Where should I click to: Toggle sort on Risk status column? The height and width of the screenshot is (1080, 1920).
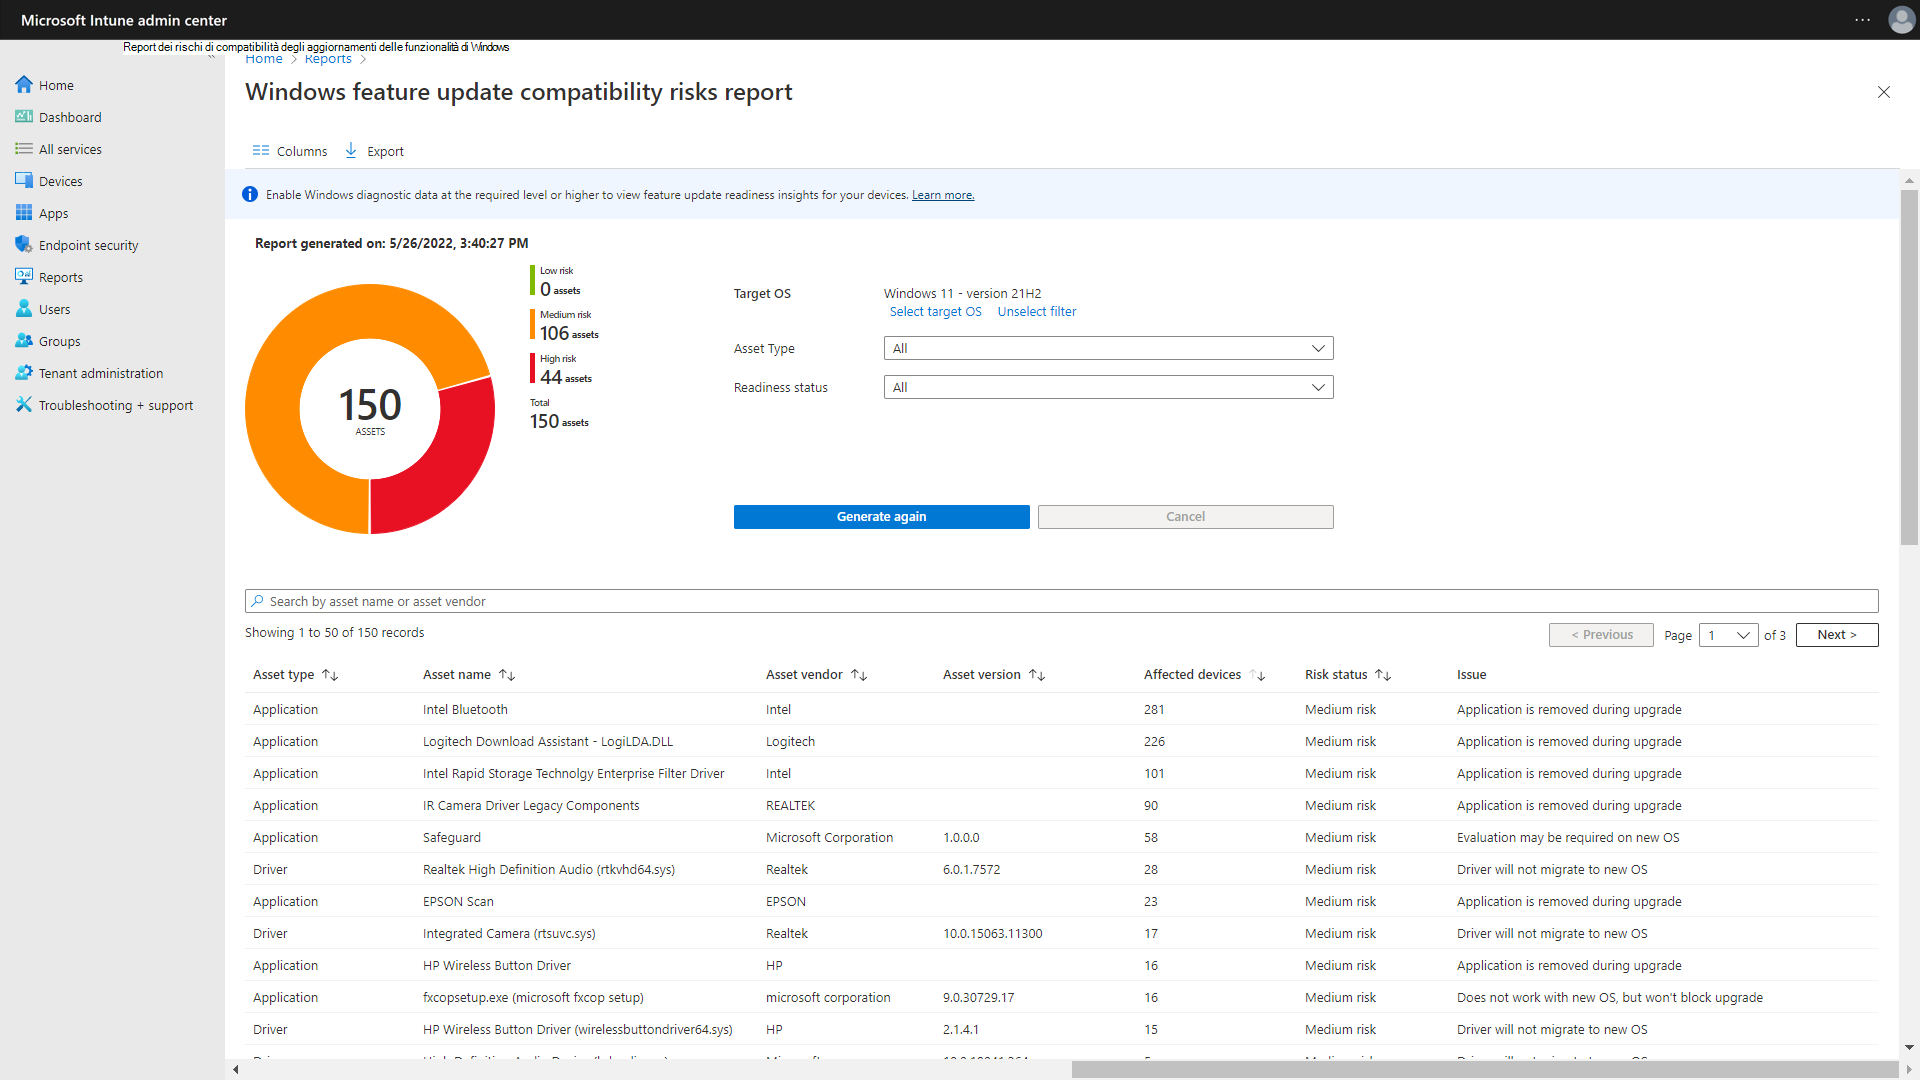pos(1383,675)
